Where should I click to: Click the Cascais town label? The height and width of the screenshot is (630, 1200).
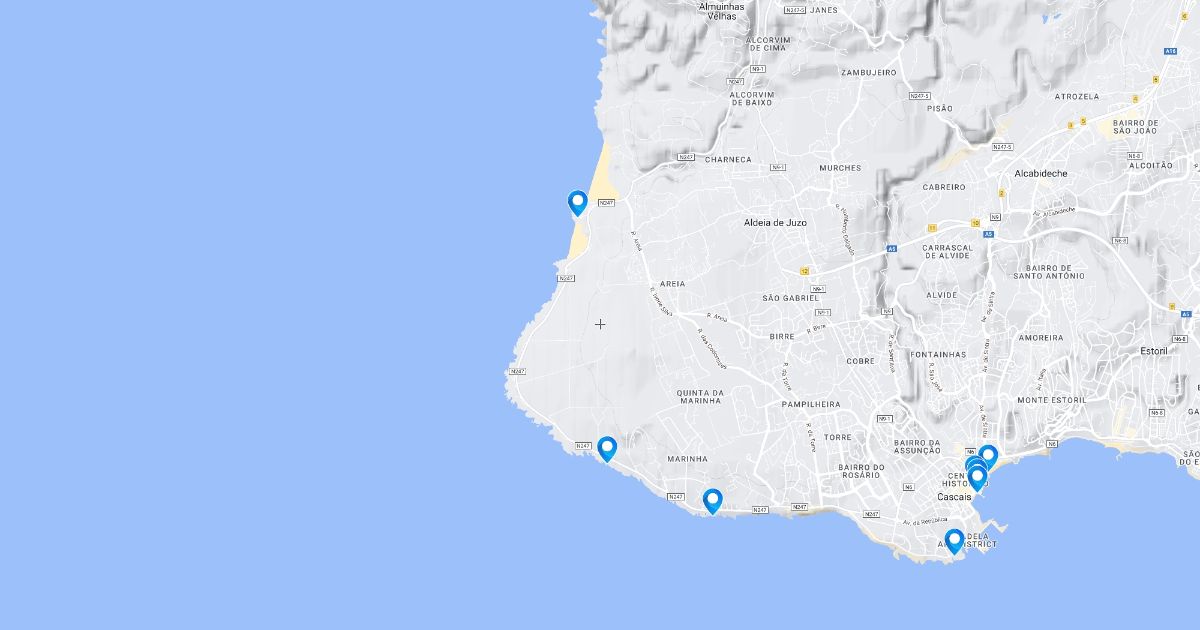(956, 497)
